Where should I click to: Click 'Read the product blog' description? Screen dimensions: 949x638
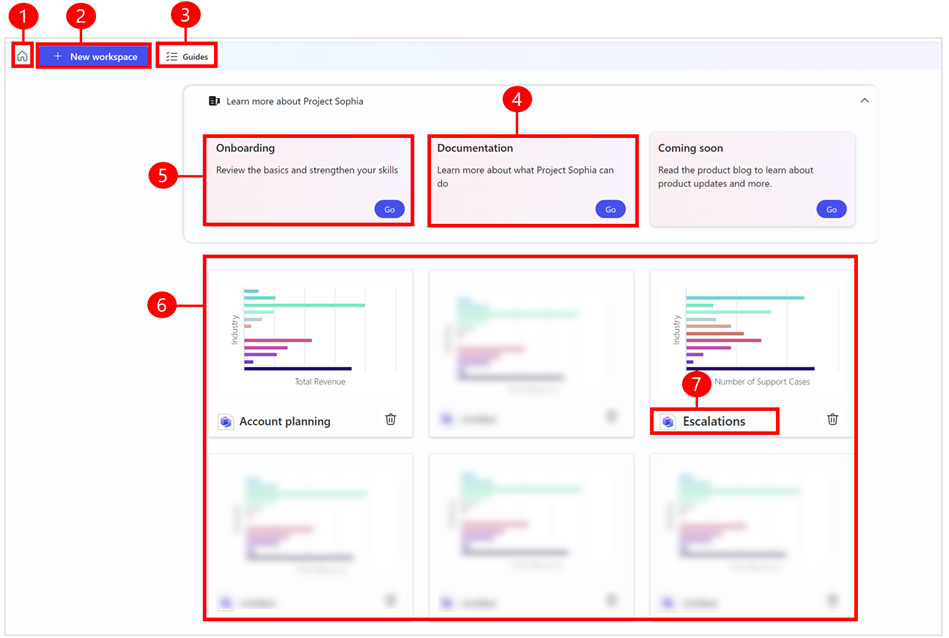[x=735, y=177]
